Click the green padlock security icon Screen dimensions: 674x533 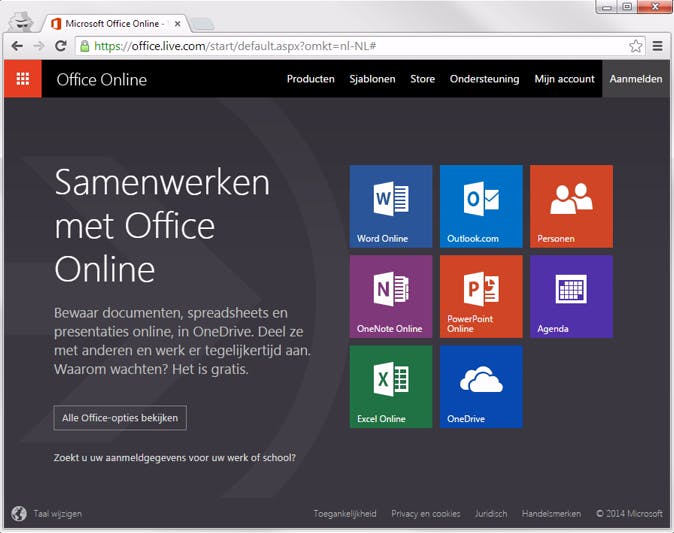click(85, 46)
